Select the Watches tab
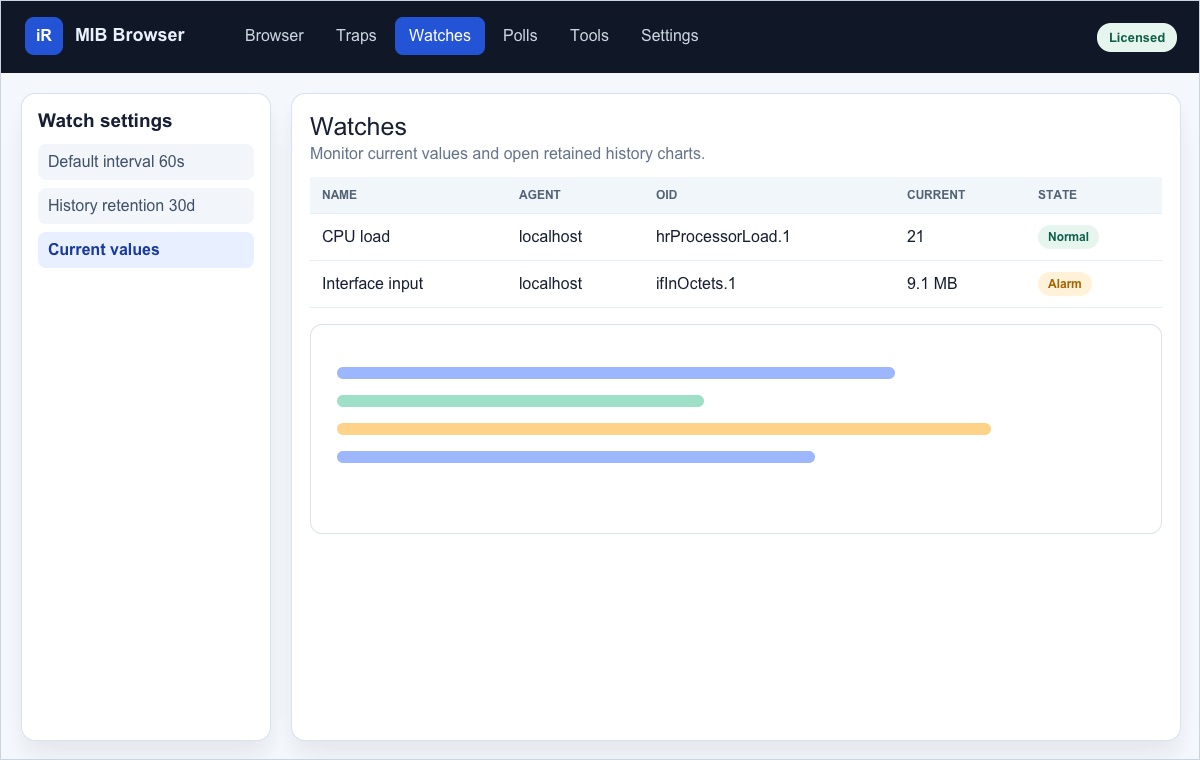The width and height of the screenshot is (1200, 760). [440, 36]
